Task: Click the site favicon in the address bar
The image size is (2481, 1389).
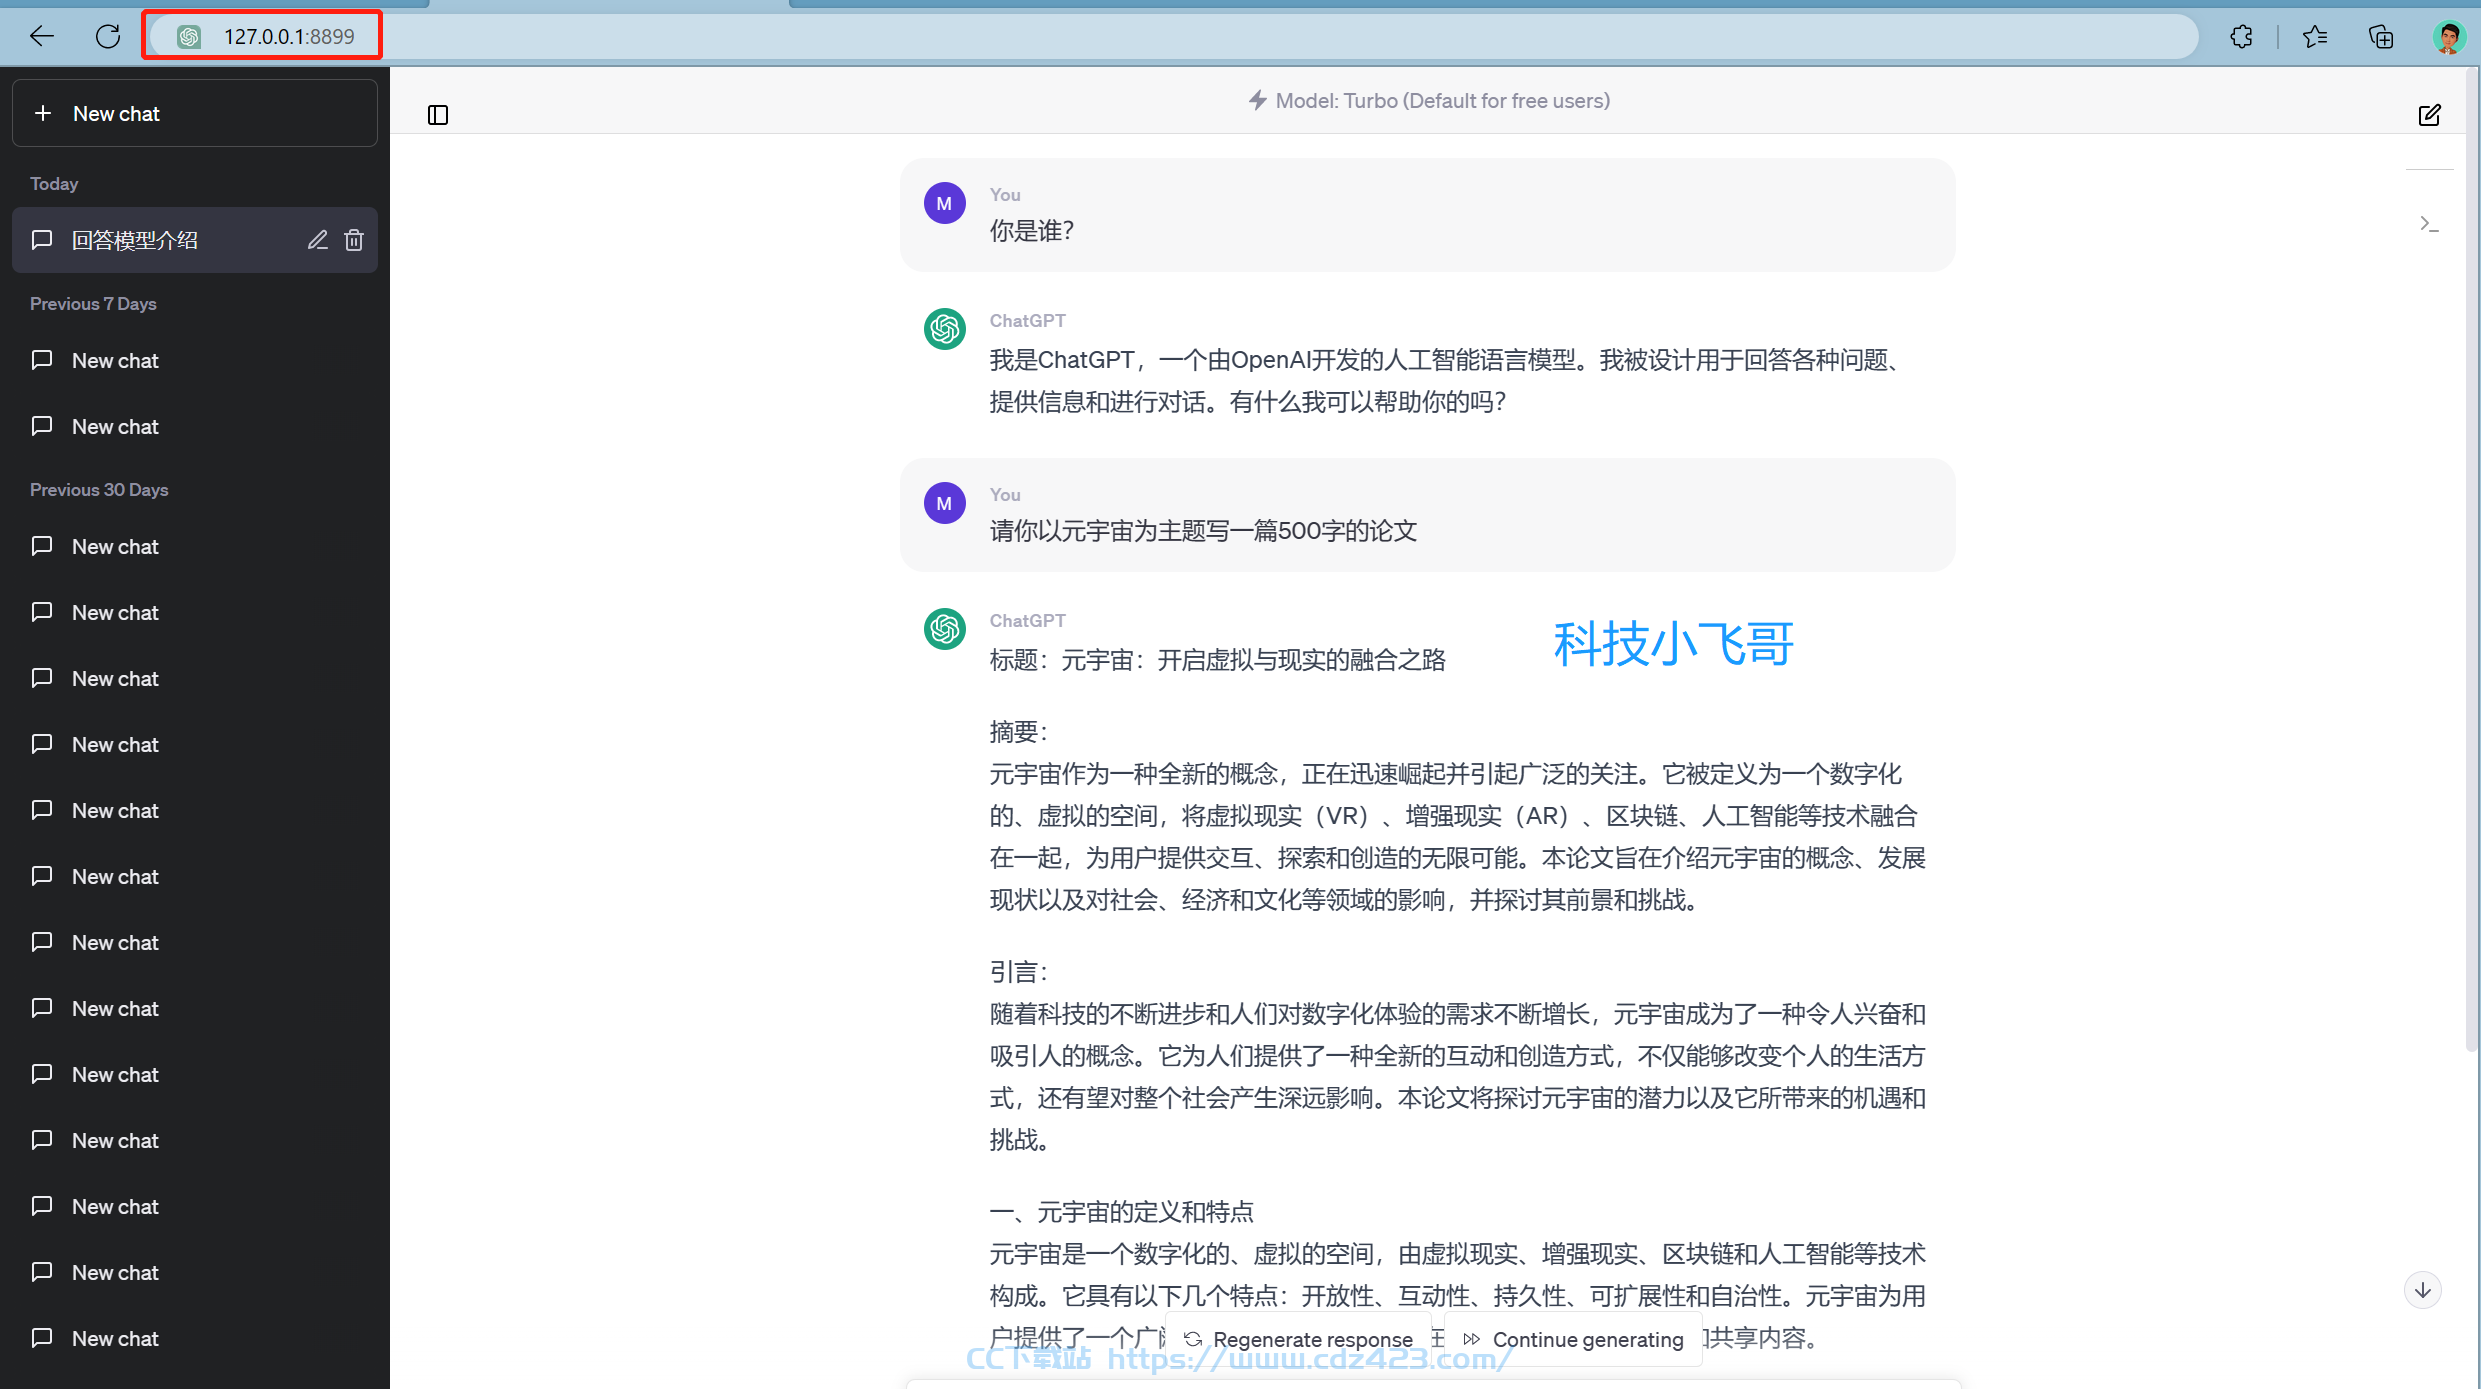Action: (x=189, y=37)
